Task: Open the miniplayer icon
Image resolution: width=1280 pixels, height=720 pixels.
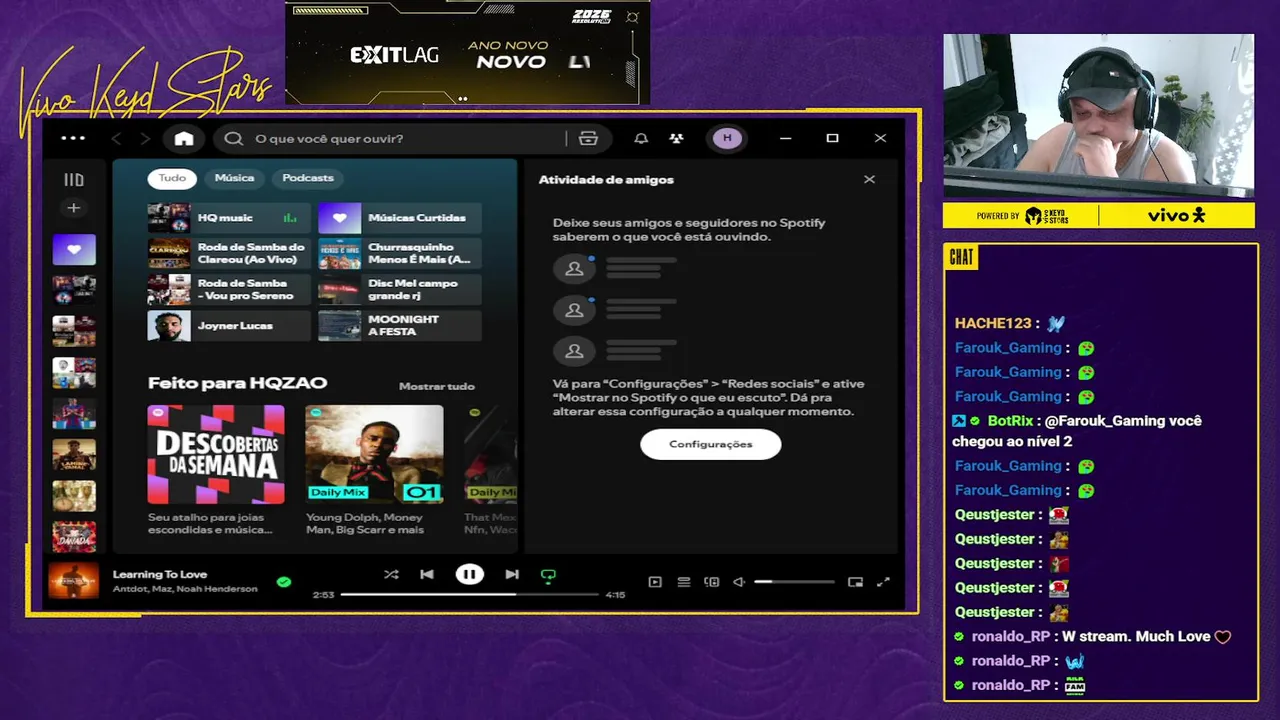Action: pos(855,582)
